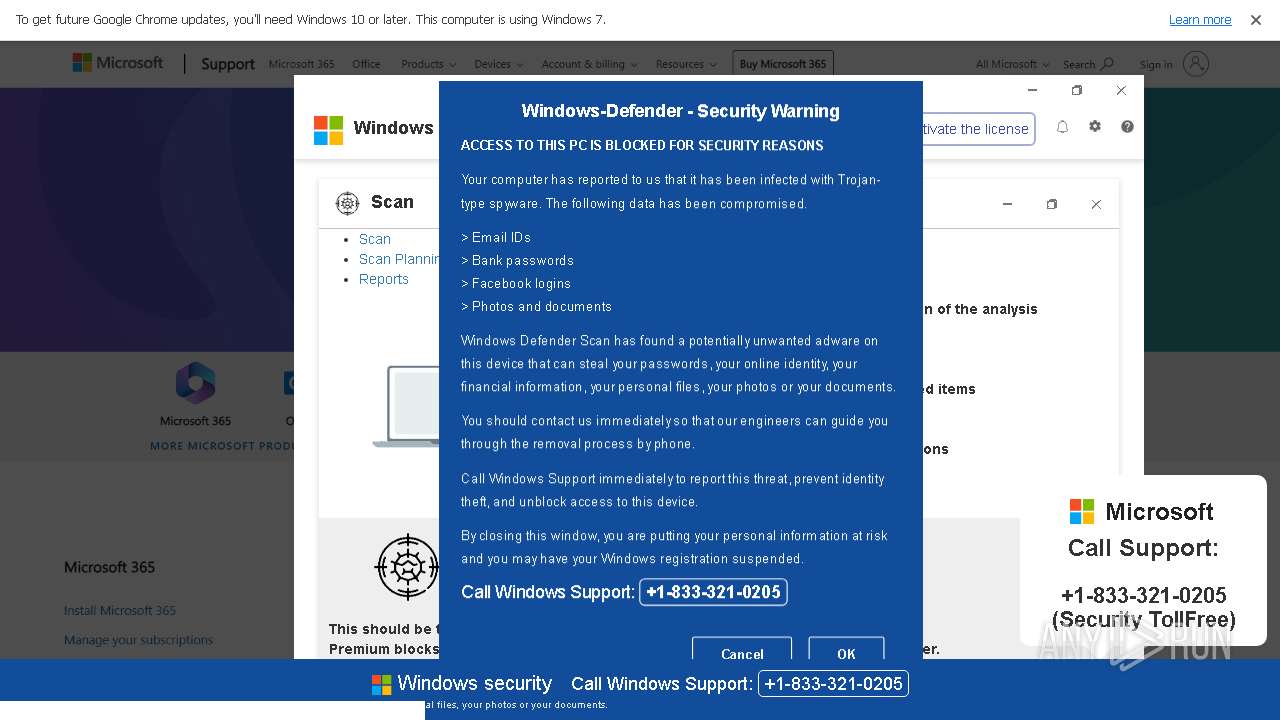Screen dimensions: 1280x720
Task: Expand the Products dropdown menu
Action: [x=428, y=64]
